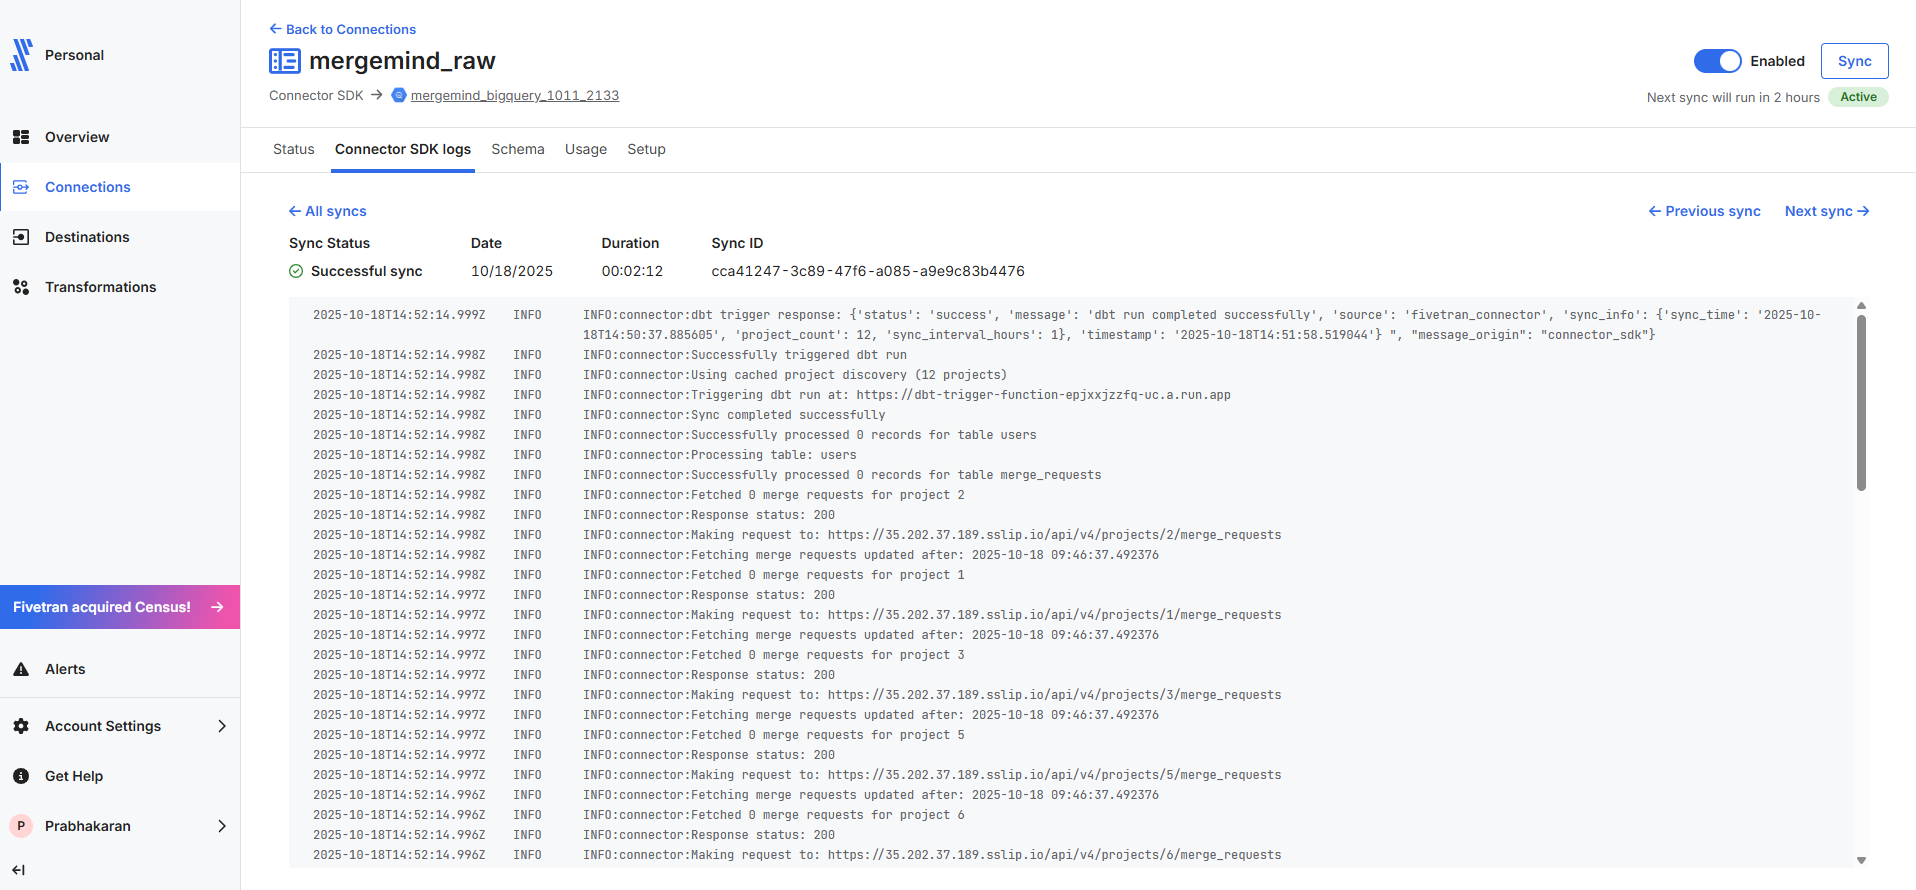Expand the Account Settings chevron
1916x890 pixels.
222,726
